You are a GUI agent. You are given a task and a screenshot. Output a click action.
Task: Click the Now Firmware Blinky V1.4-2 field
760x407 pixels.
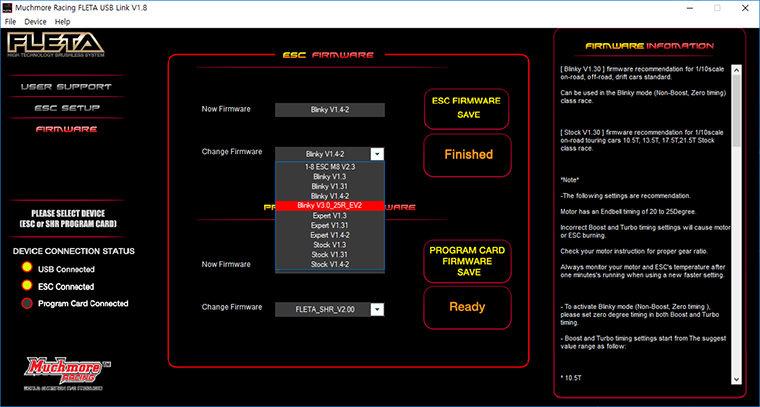(330, 110)
